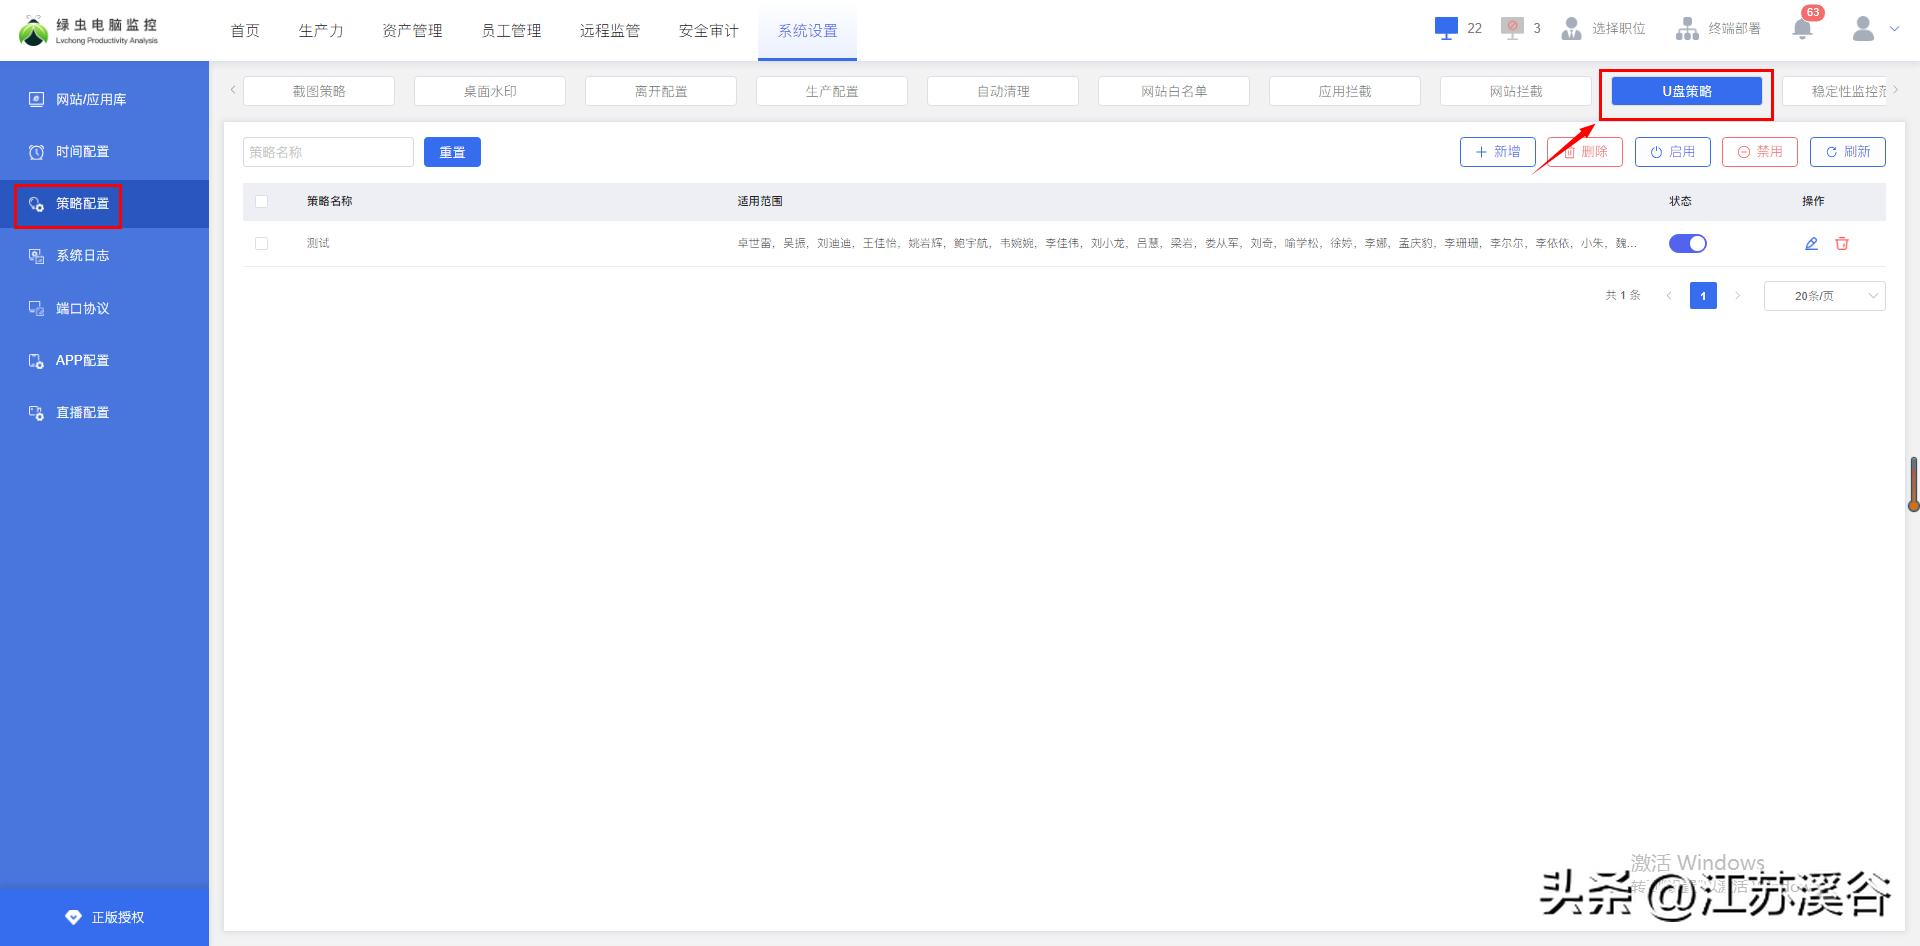Click the 禁用 button
This screenshot has height=946, width=1920.
click(x=1760, y=152)
